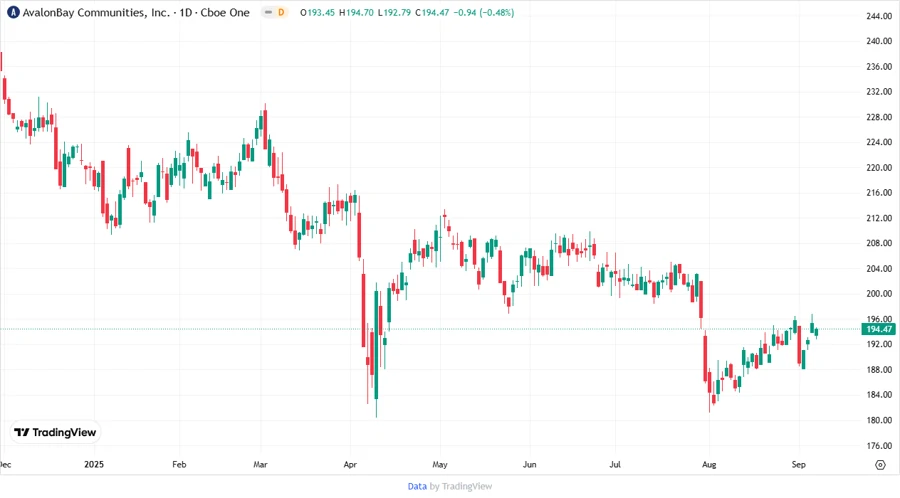Select the Apr label on time axis

[x=350, y=464]
